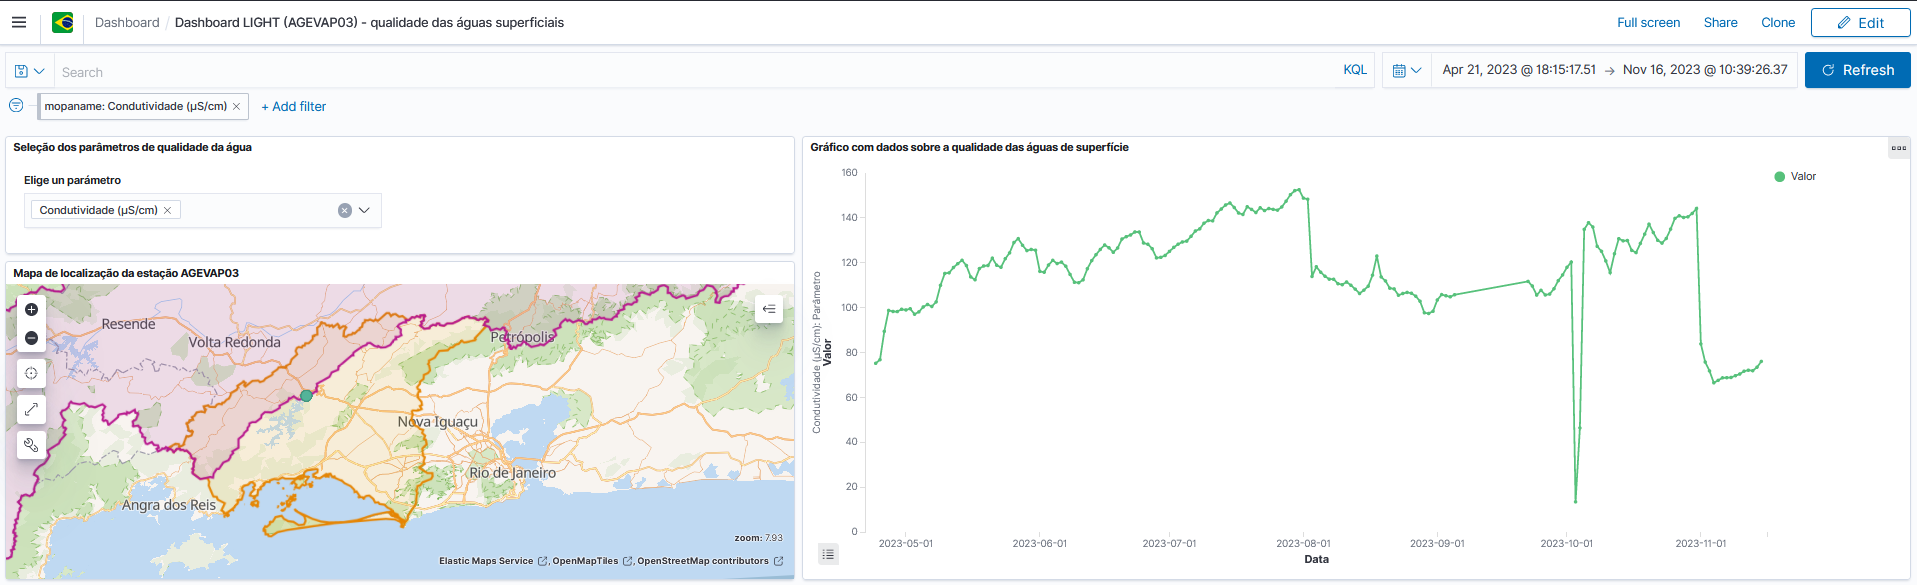Zoom out on the map
Screen dimensions: 1917x585
point(31,338)
